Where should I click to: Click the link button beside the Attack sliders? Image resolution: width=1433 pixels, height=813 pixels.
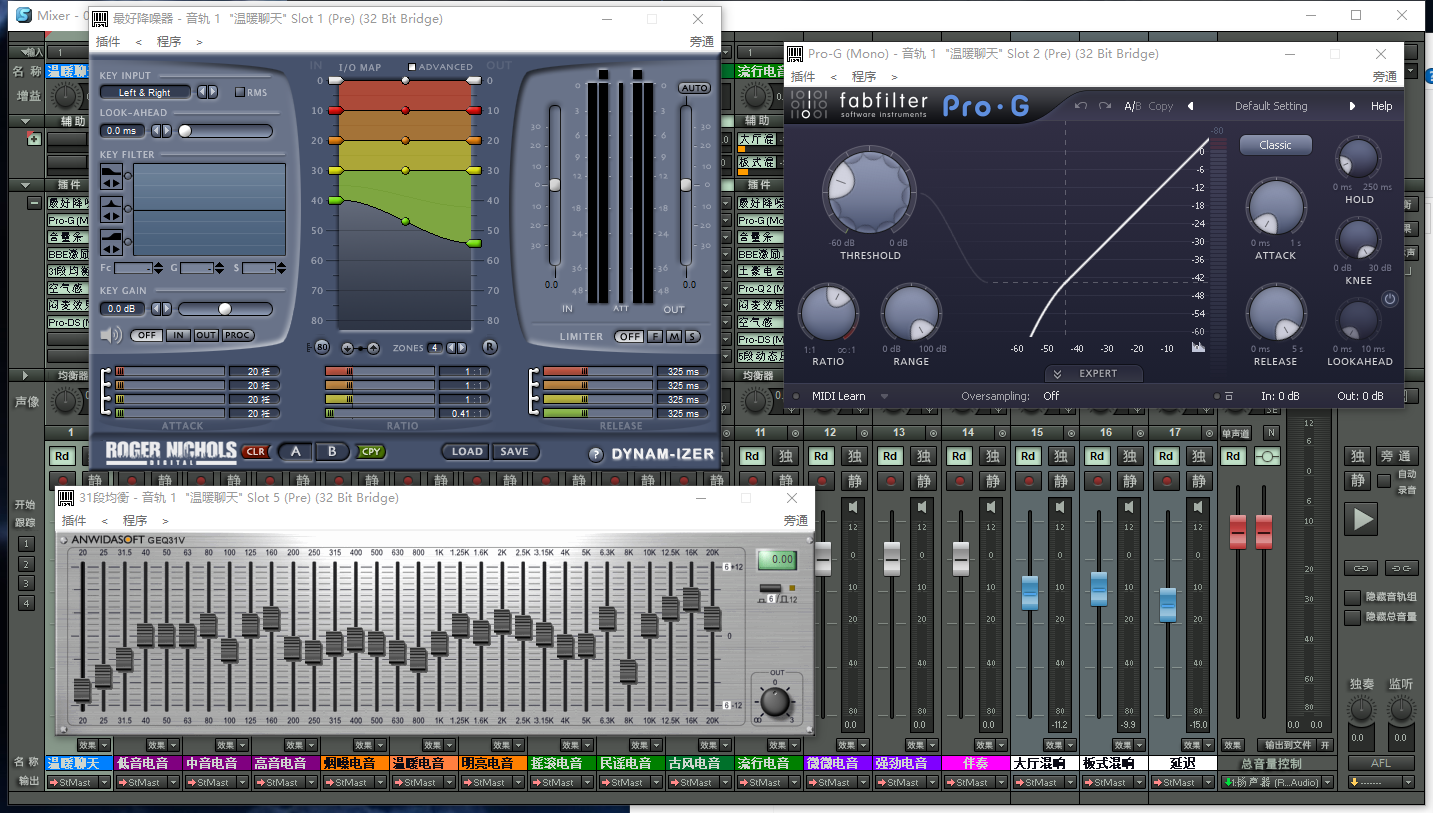point(104,391)
